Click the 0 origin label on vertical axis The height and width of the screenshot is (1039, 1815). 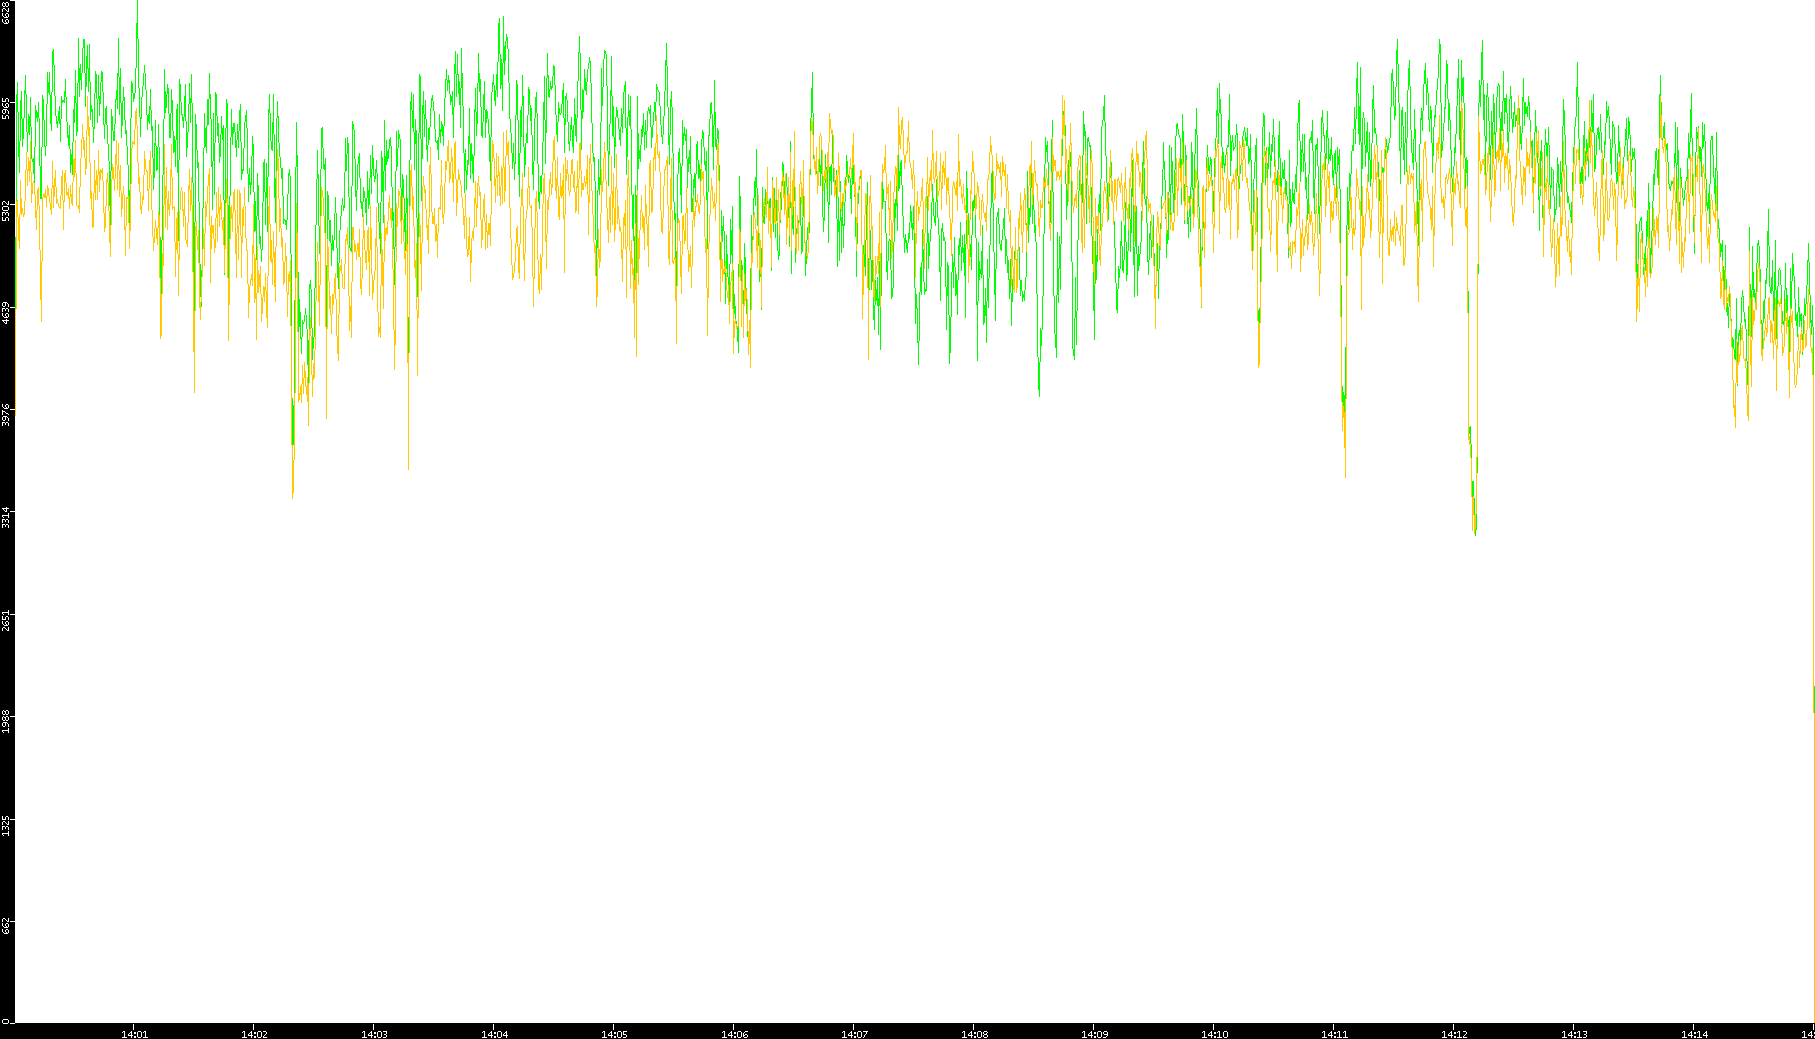(6, 1021)
